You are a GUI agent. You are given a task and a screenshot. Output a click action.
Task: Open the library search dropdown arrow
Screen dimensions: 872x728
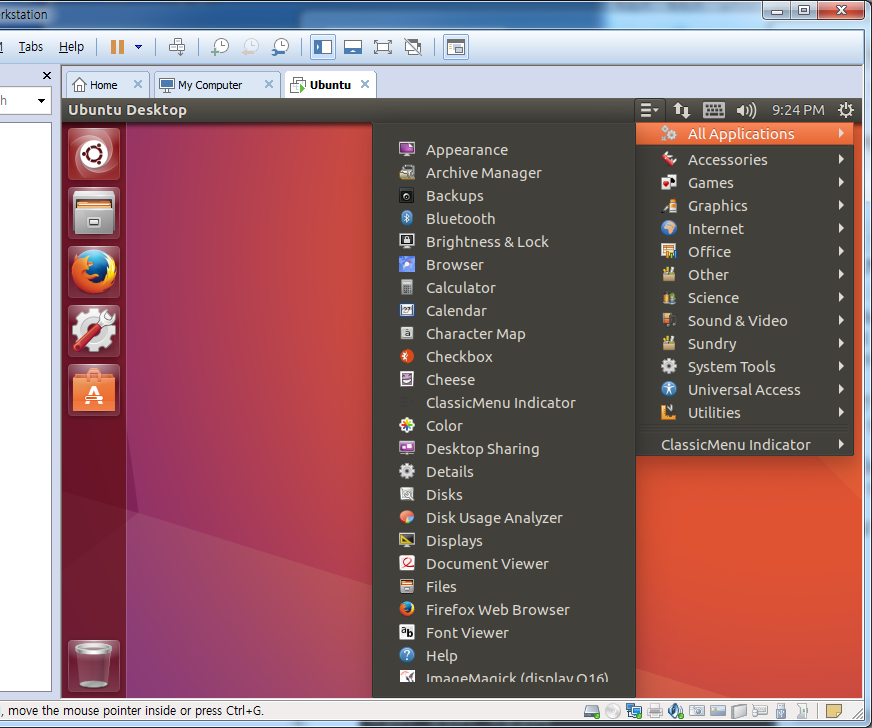coord(41,101)
